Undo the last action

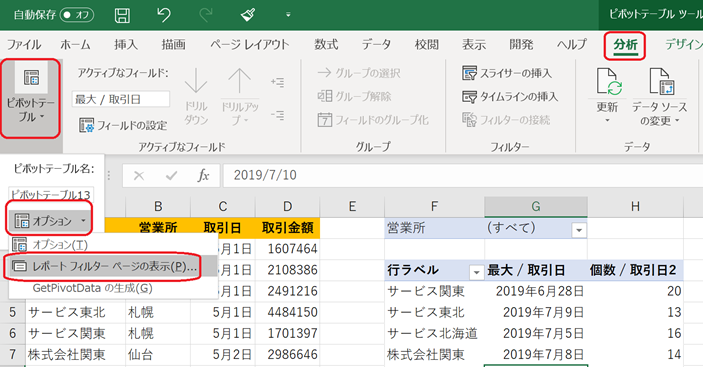(164, 15)
